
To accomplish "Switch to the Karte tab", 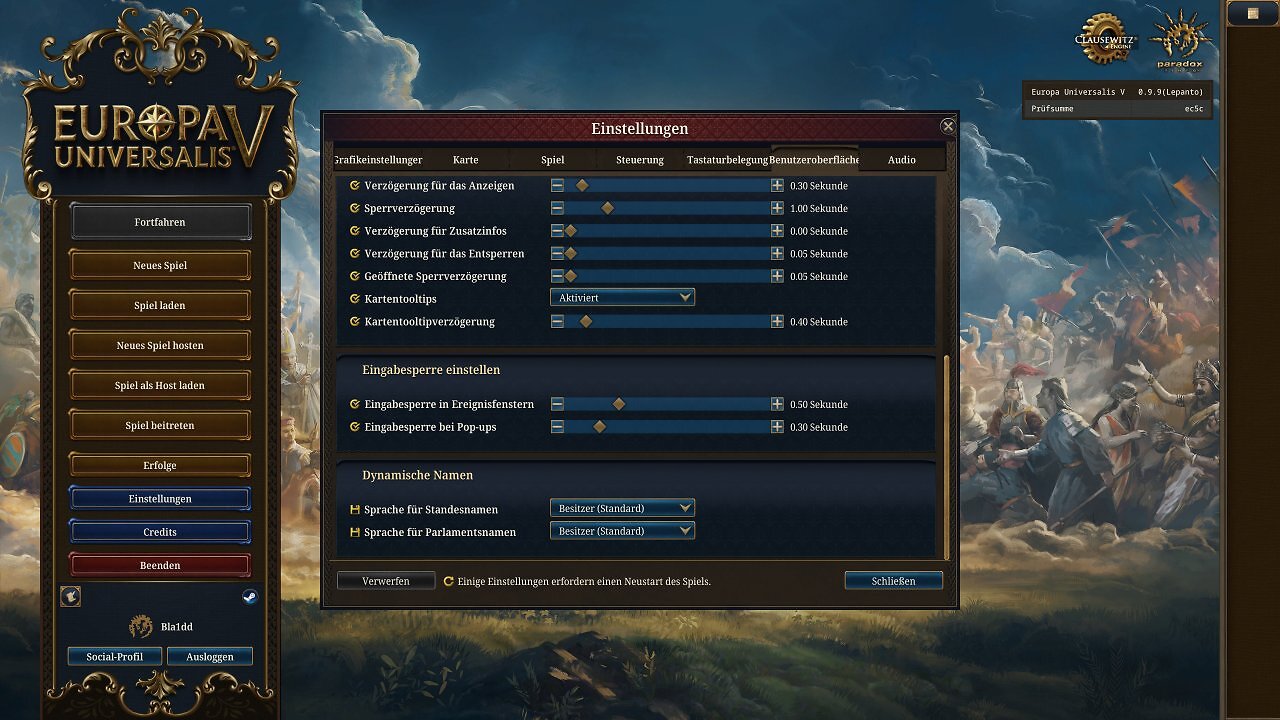I will 465,160.
